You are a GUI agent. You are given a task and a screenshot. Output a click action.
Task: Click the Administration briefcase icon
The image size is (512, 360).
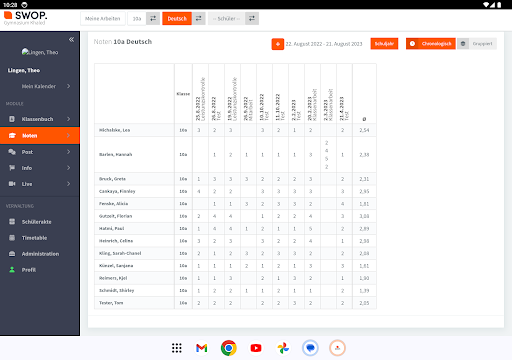tap(12, 254)
